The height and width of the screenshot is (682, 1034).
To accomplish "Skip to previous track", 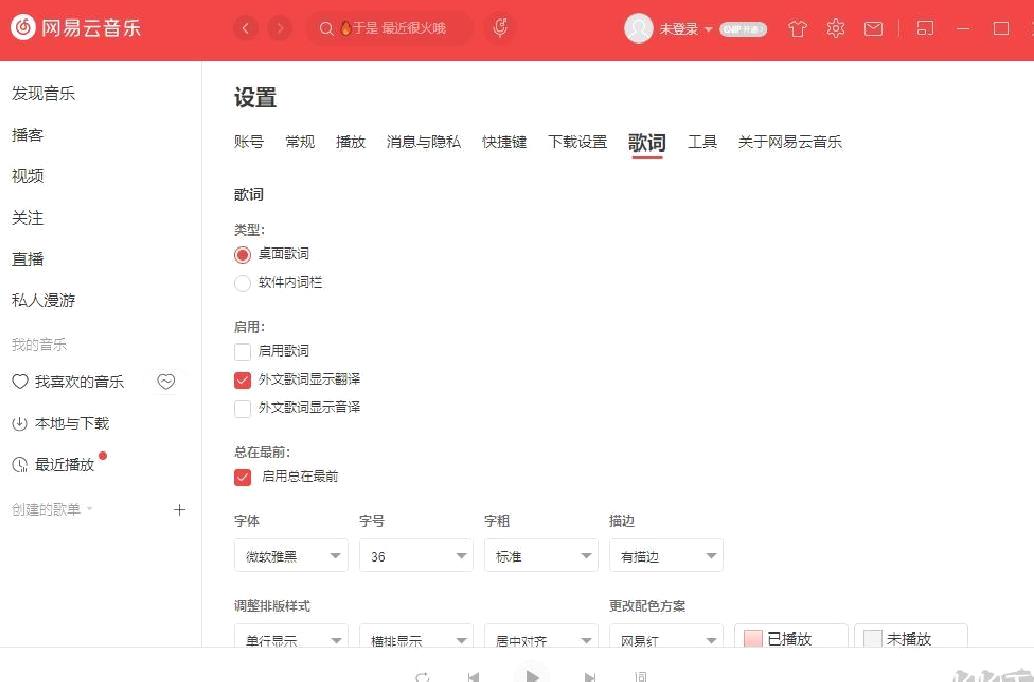I will (472, 677).
